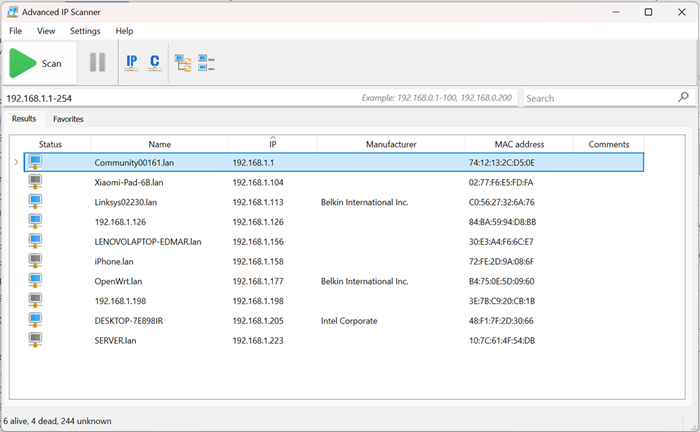This screenshot has width=700, height=432.
Task: Click the status icon of Community00161.lan
Action: 35,162
